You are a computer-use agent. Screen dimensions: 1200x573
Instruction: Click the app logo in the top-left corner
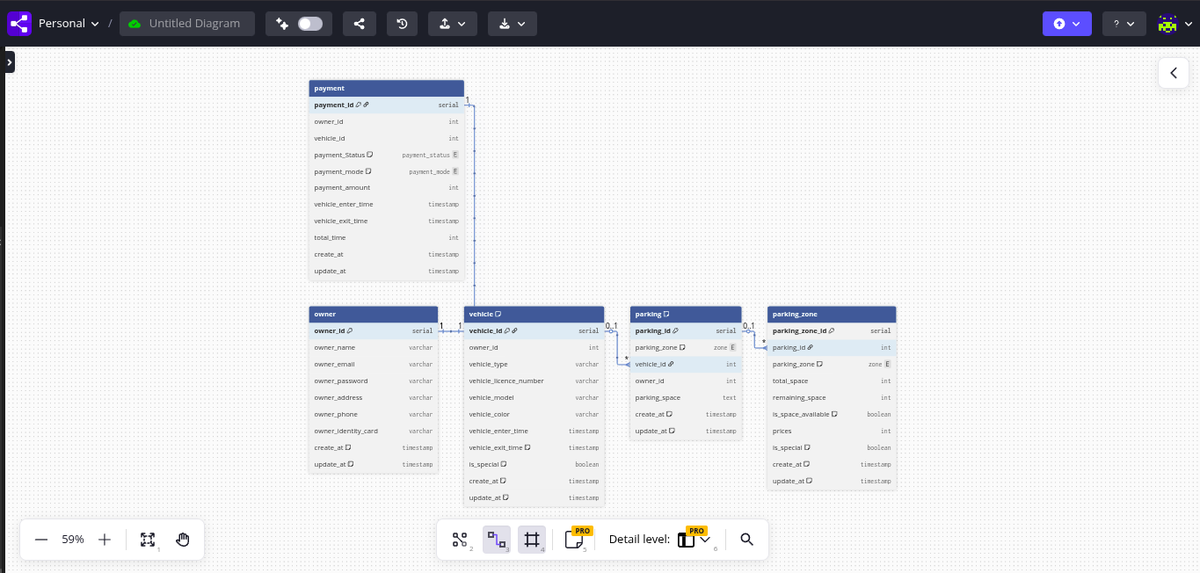coord(19,23)
